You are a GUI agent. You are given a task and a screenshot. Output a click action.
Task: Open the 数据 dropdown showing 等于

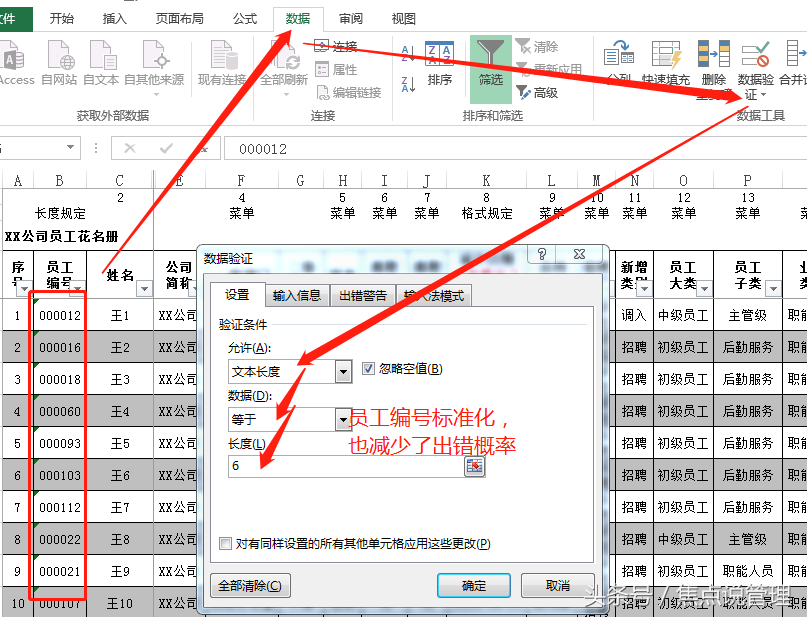[x=343, y=419]
